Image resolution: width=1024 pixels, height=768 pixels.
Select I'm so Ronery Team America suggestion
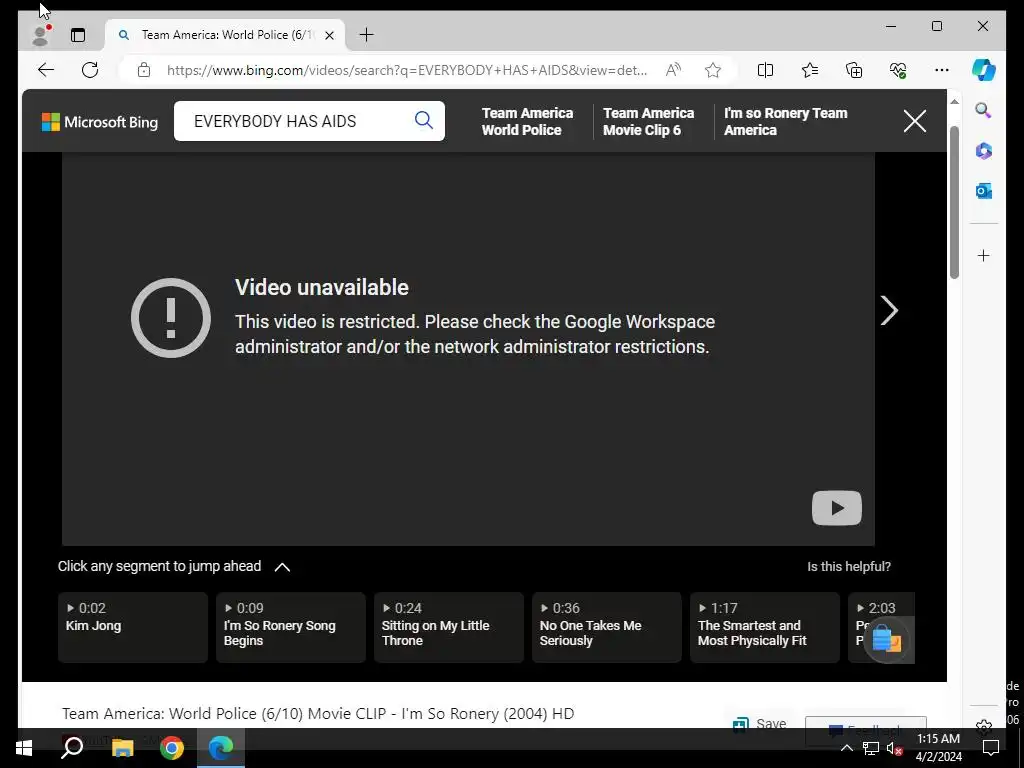point(786,121)
